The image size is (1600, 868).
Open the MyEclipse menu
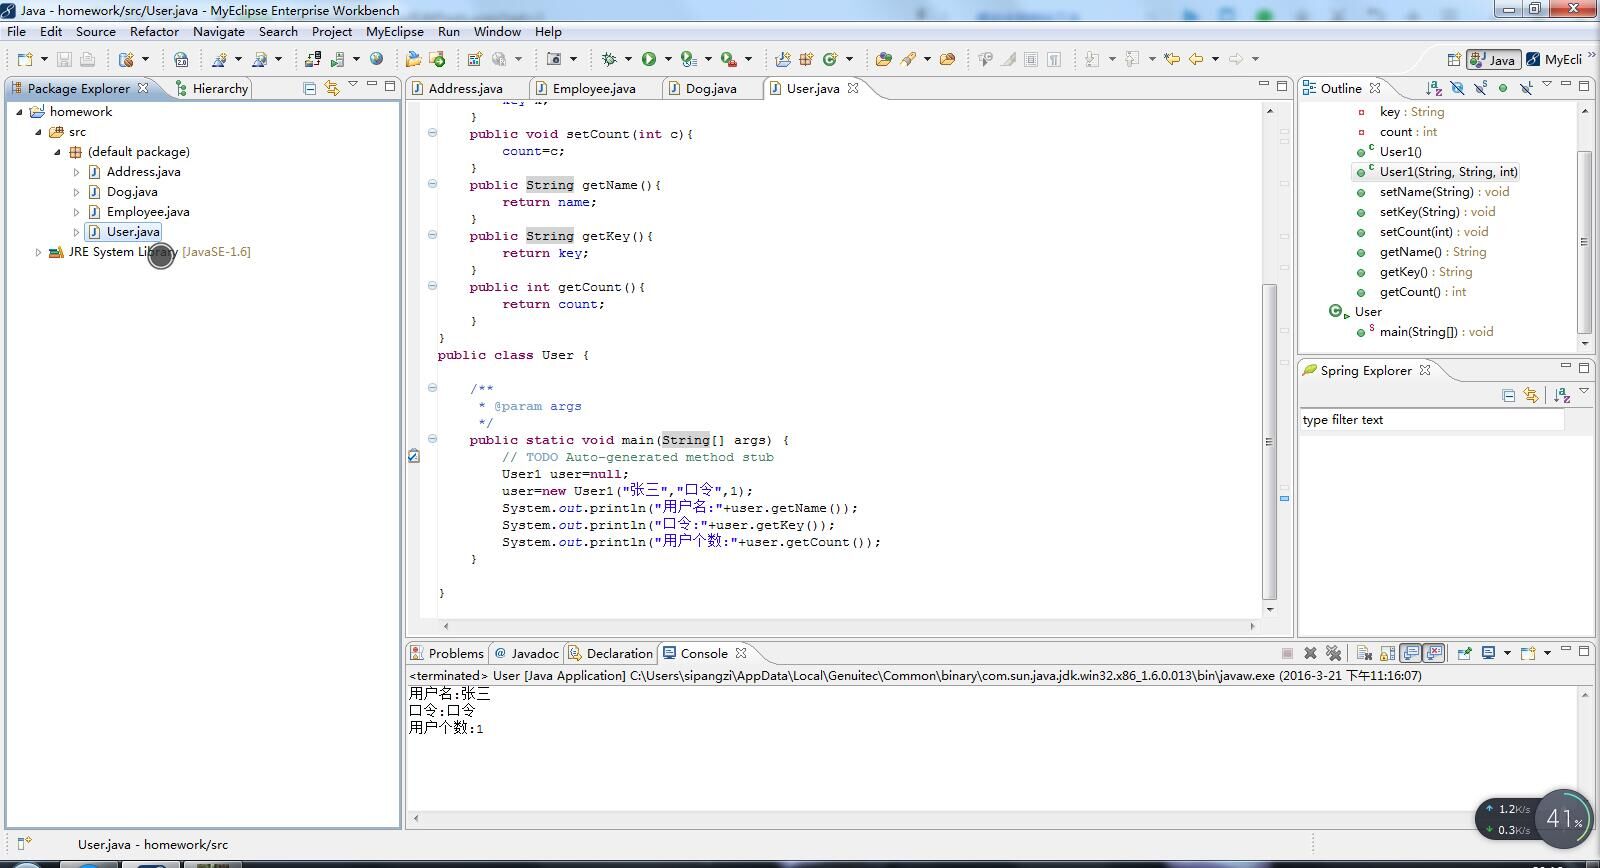pyautogui.click(x=394, y=31)
